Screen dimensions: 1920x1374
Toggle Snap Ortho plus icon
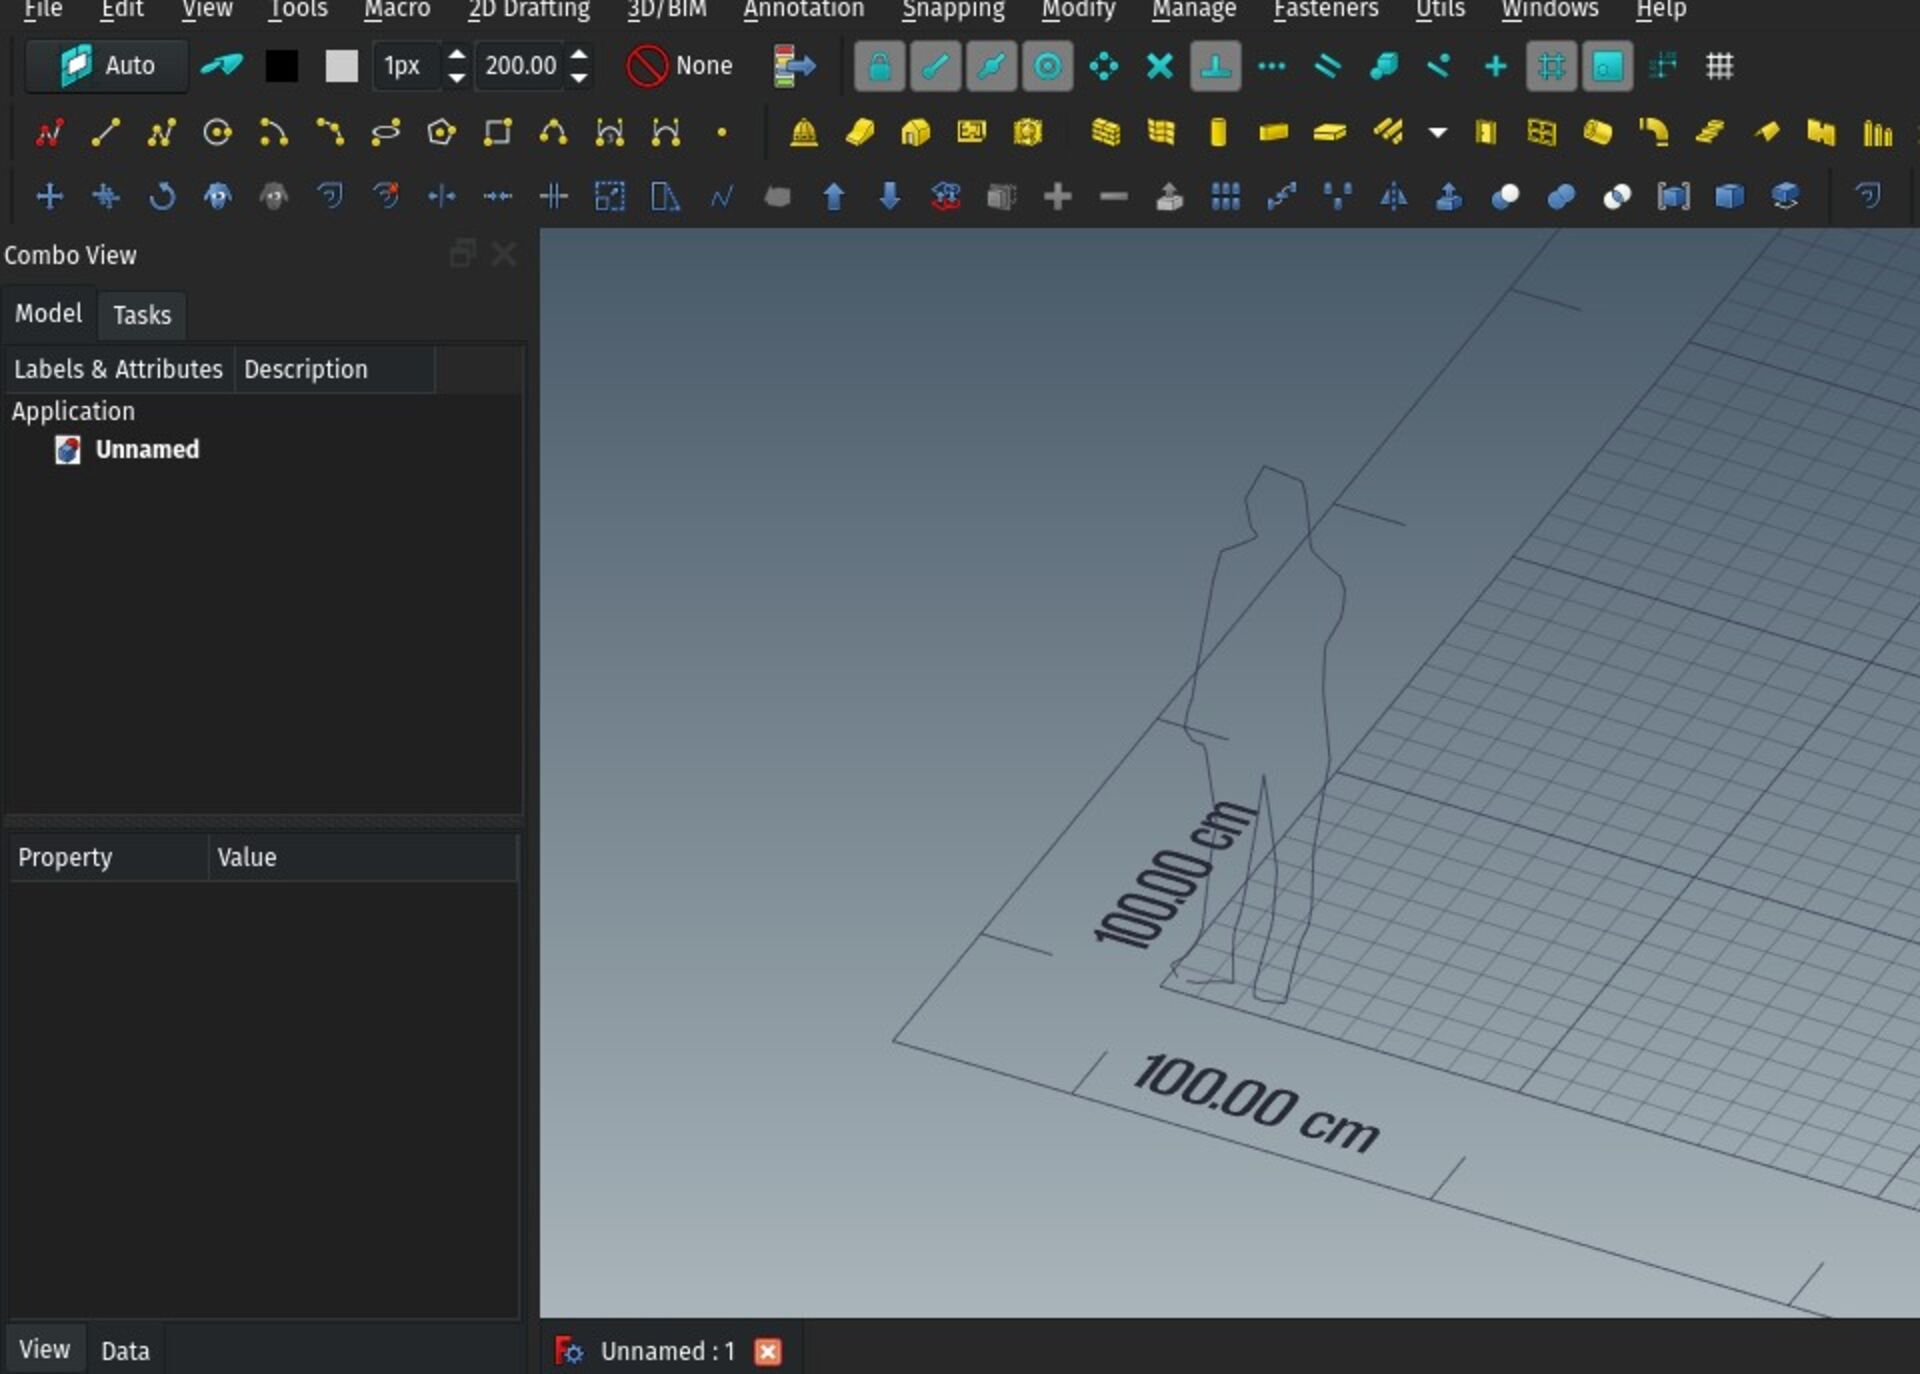point(1495,66)
